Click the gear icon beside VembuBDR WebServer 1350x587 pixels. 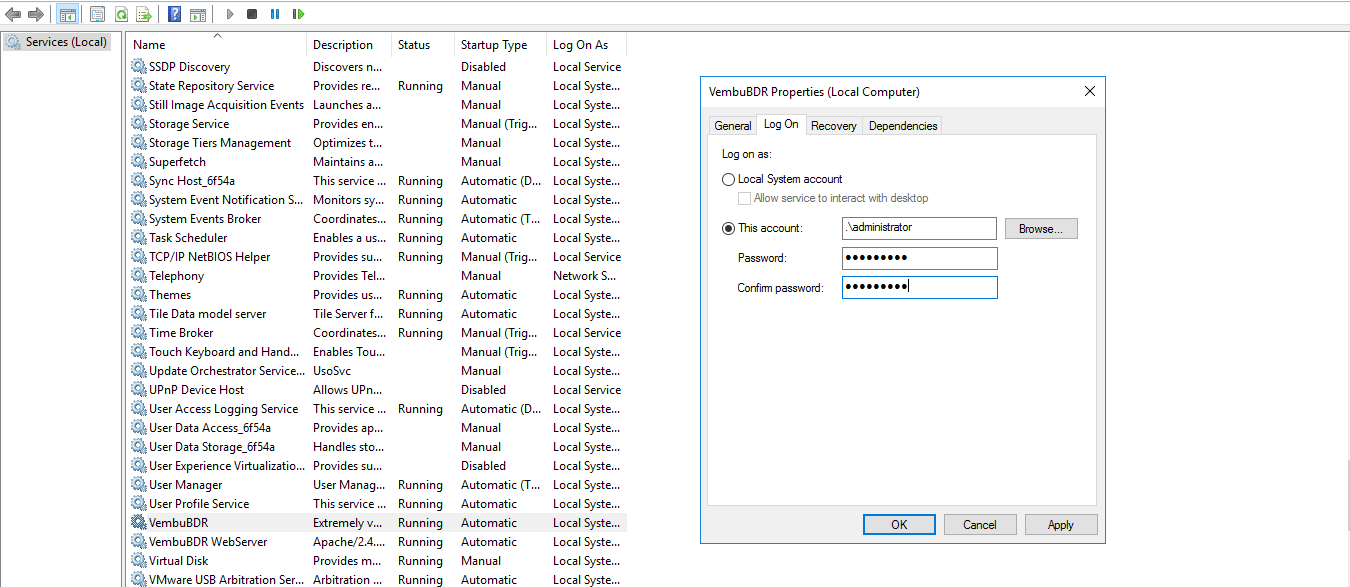tap(139, 542)
